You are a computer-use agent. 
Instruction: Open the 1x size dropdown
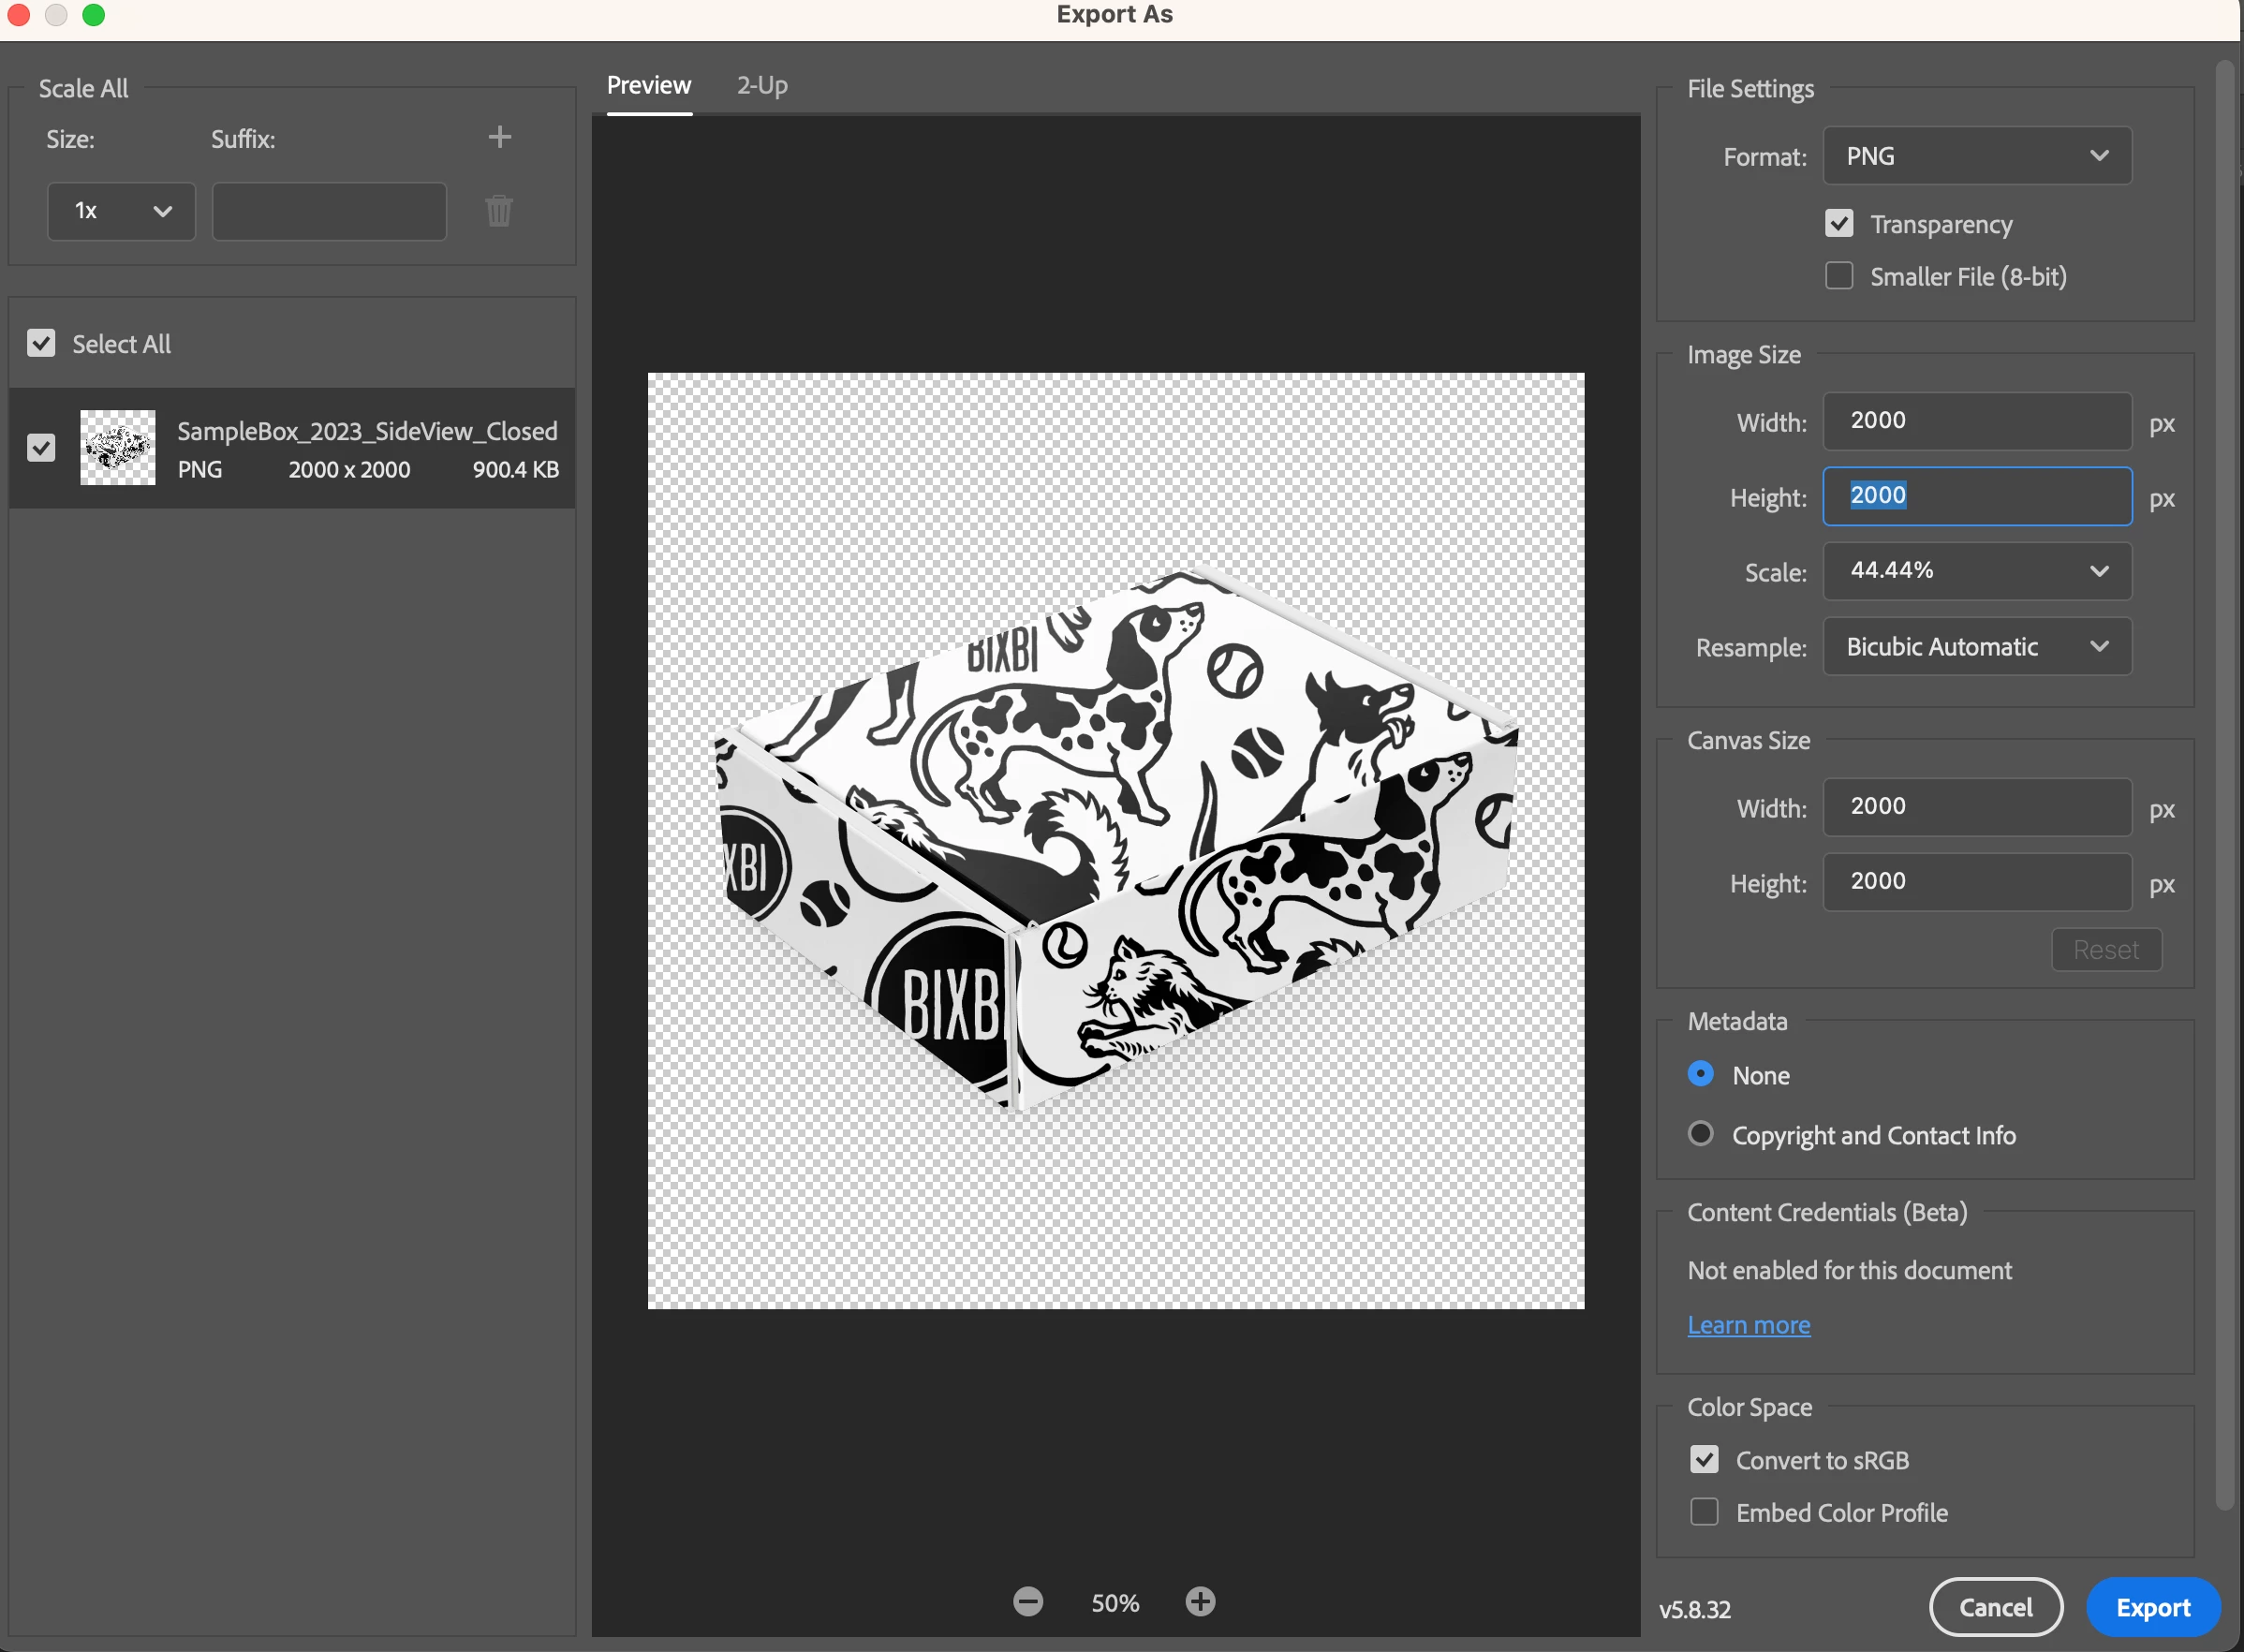click(121, 211)
